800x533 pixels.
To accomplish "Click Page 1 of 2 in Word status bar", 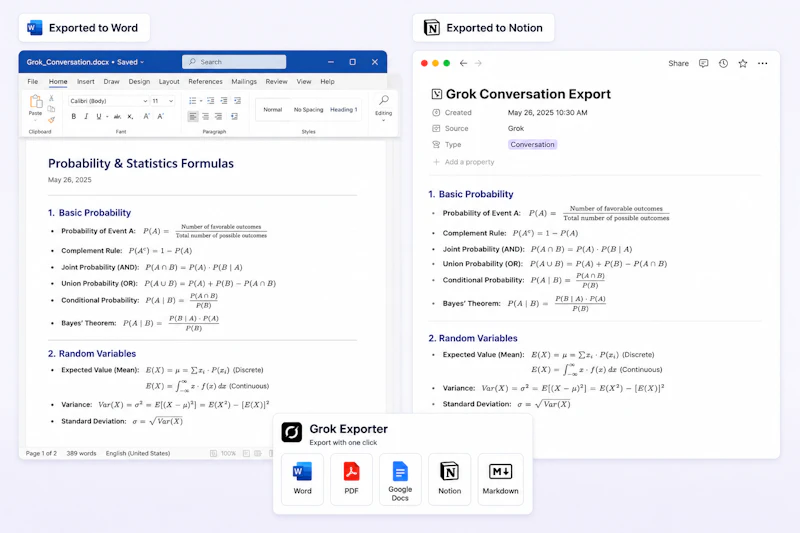I will [41, 453].
